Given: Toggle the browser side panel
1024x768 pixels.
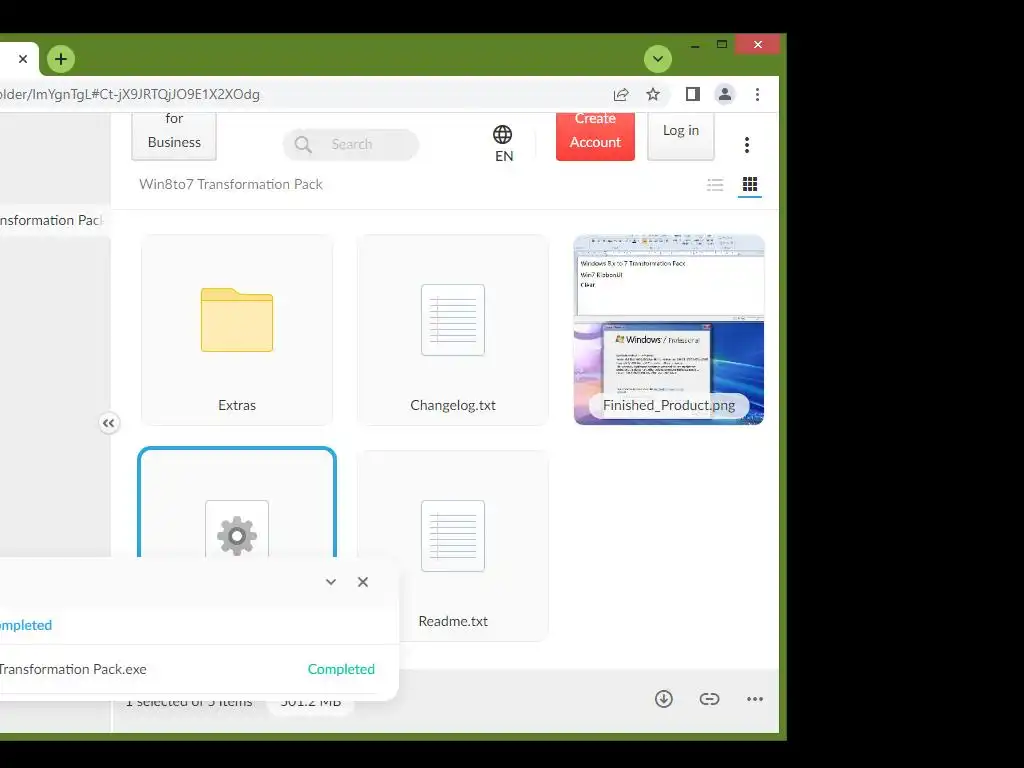Looking at the screenshot, I should (x=693, y=95).
